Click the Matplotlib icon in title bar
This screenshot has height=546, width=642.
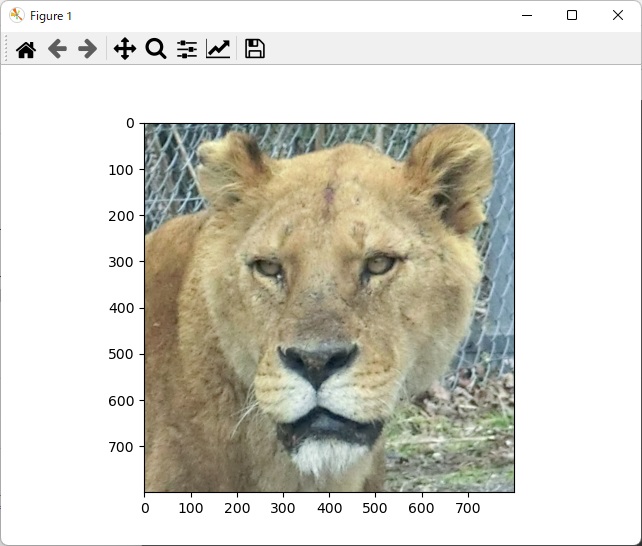(16, 15)
